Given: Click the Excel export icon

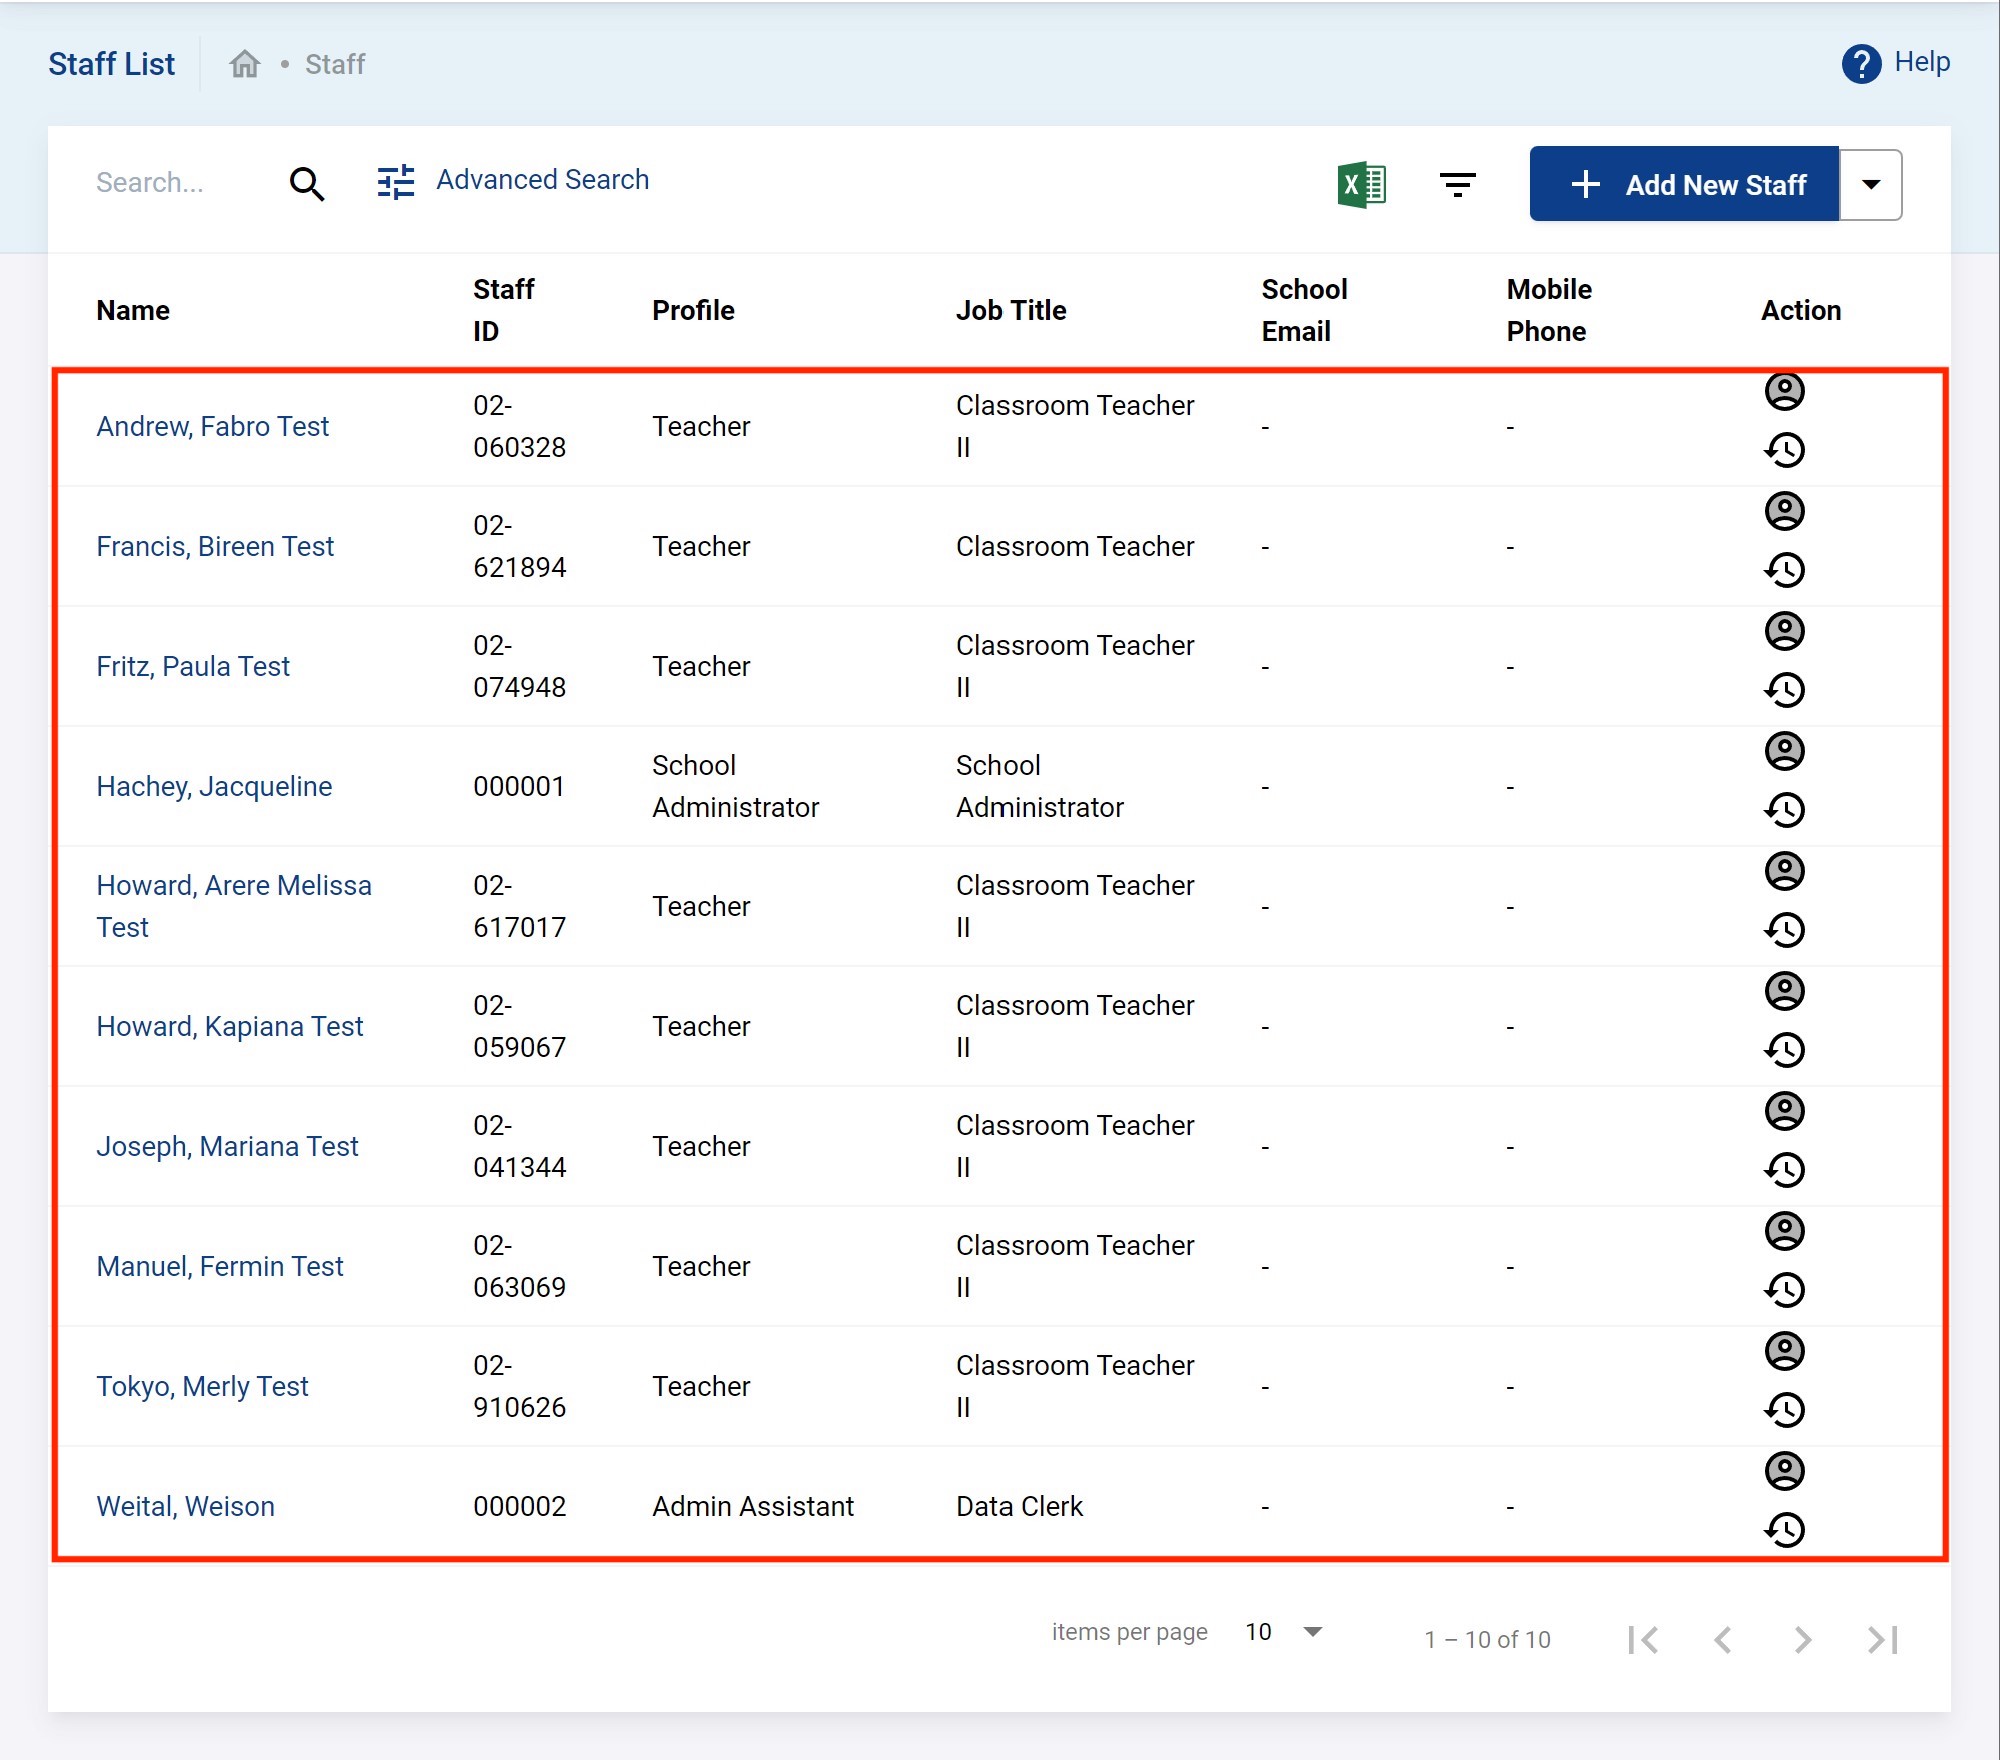Looking at the screenshot, I should pos(1361,185).
